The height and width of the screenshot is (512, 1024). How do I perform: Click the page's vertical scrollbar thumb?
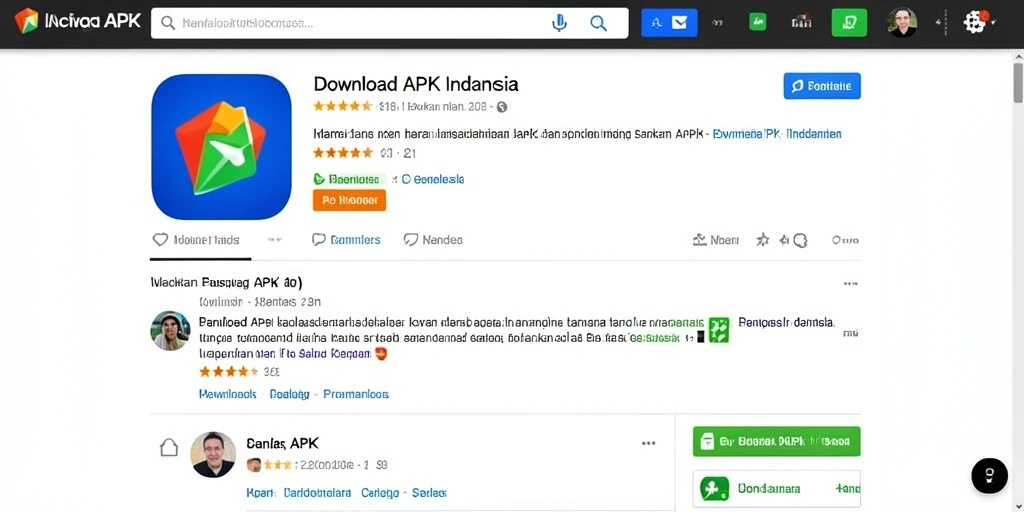coord(1018,83)
